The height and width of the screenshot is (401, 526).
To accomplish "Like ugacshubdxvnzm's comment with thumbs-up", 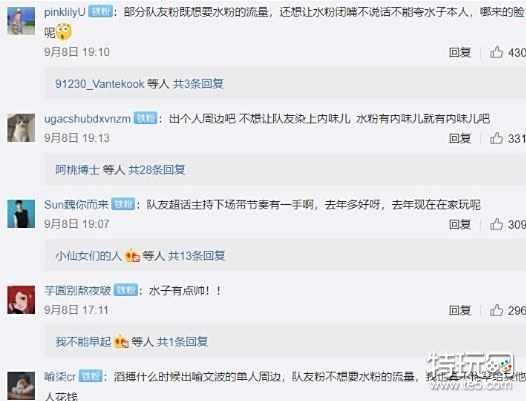I will (x=496, y=138).
